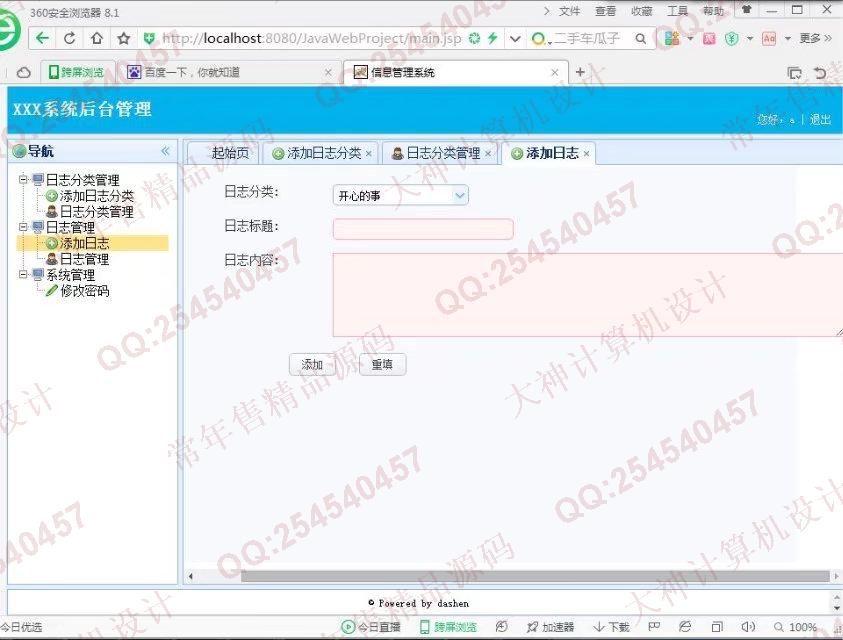Open the browser home page icon
This screenshot has height=640, width=843.
(x=97, y=39)
